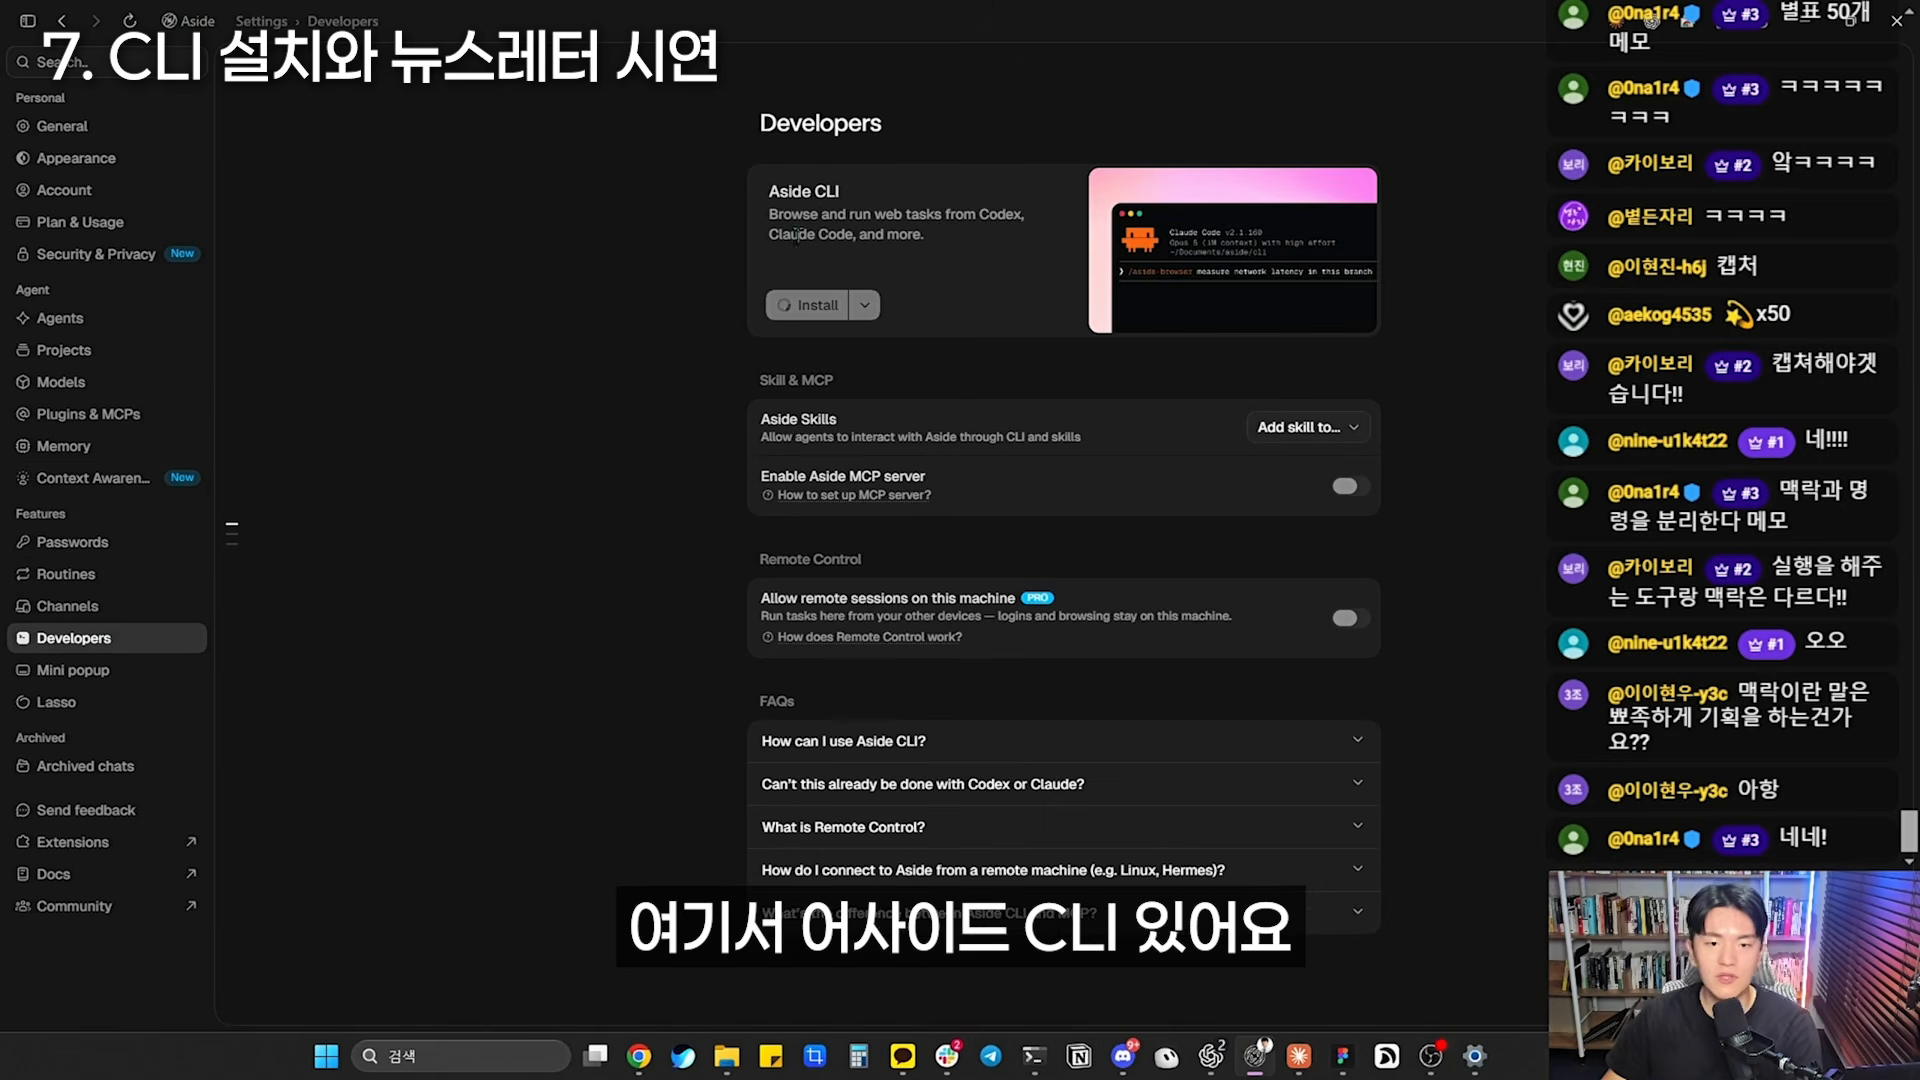Click the Projects sidebar icon
The height and width of the screenshot is (1080, 1920).
tap(23, 350)
